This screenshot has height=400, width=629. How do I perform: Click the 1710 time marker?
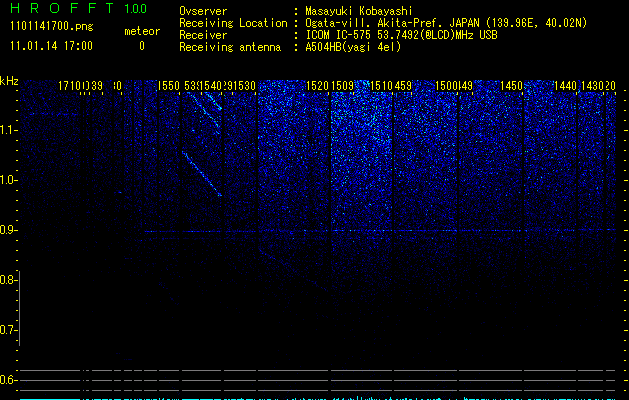point(70,85)
